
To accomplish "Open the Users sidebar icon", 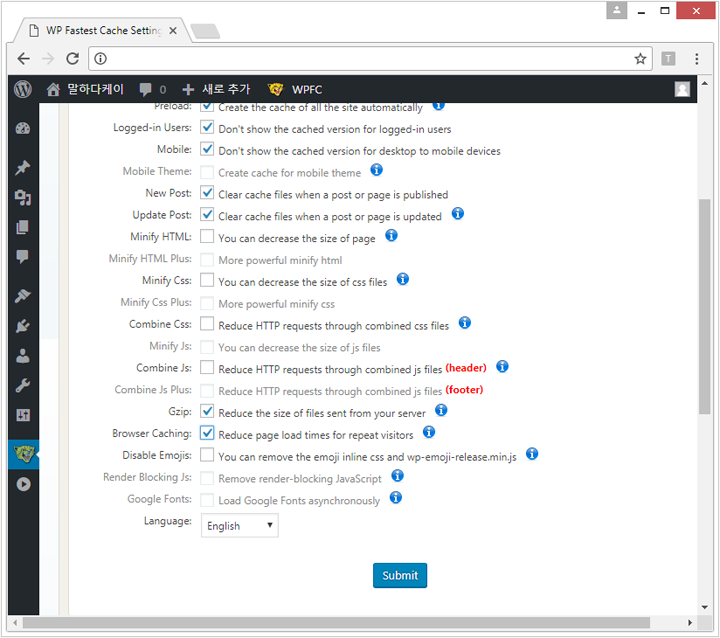I will click(x=23, y=356).
